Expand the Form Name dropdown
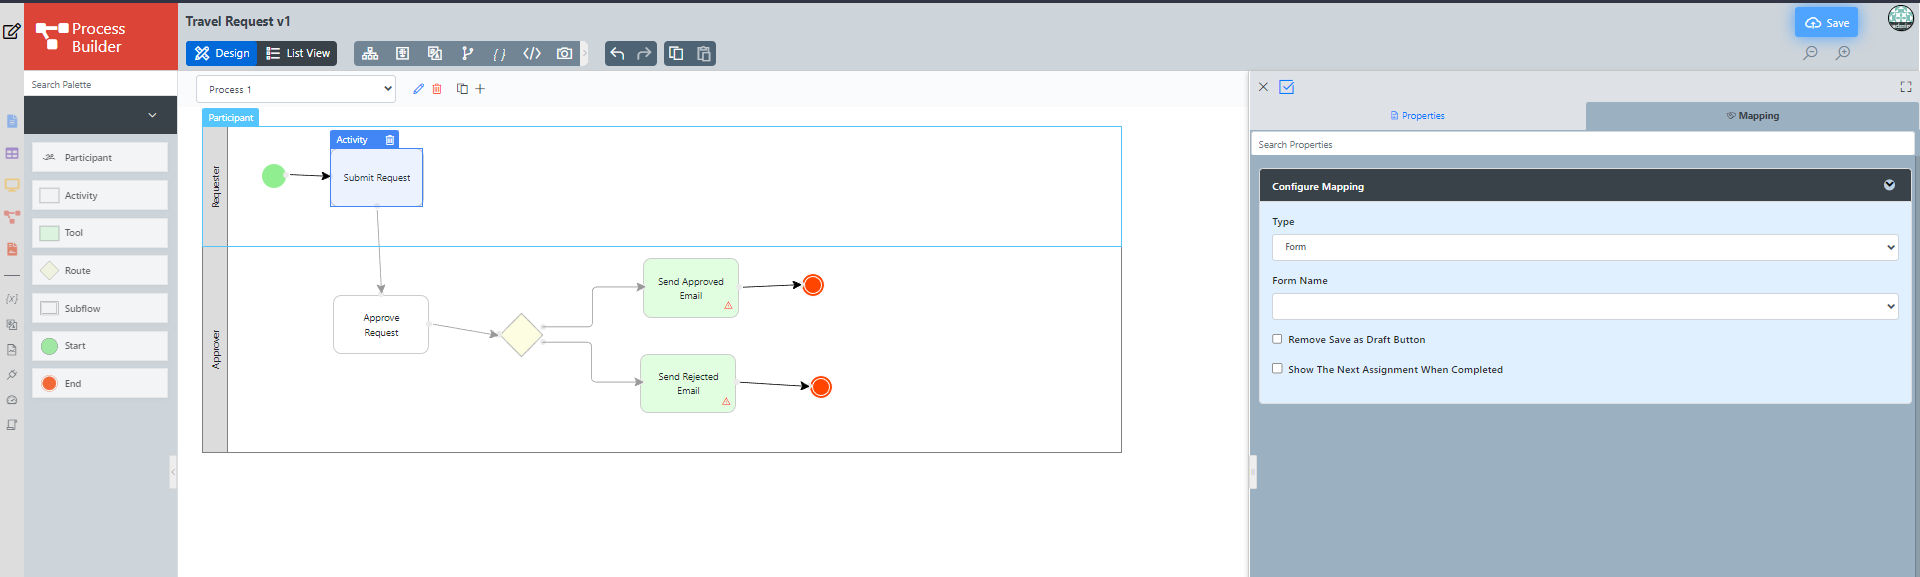 1585,306
